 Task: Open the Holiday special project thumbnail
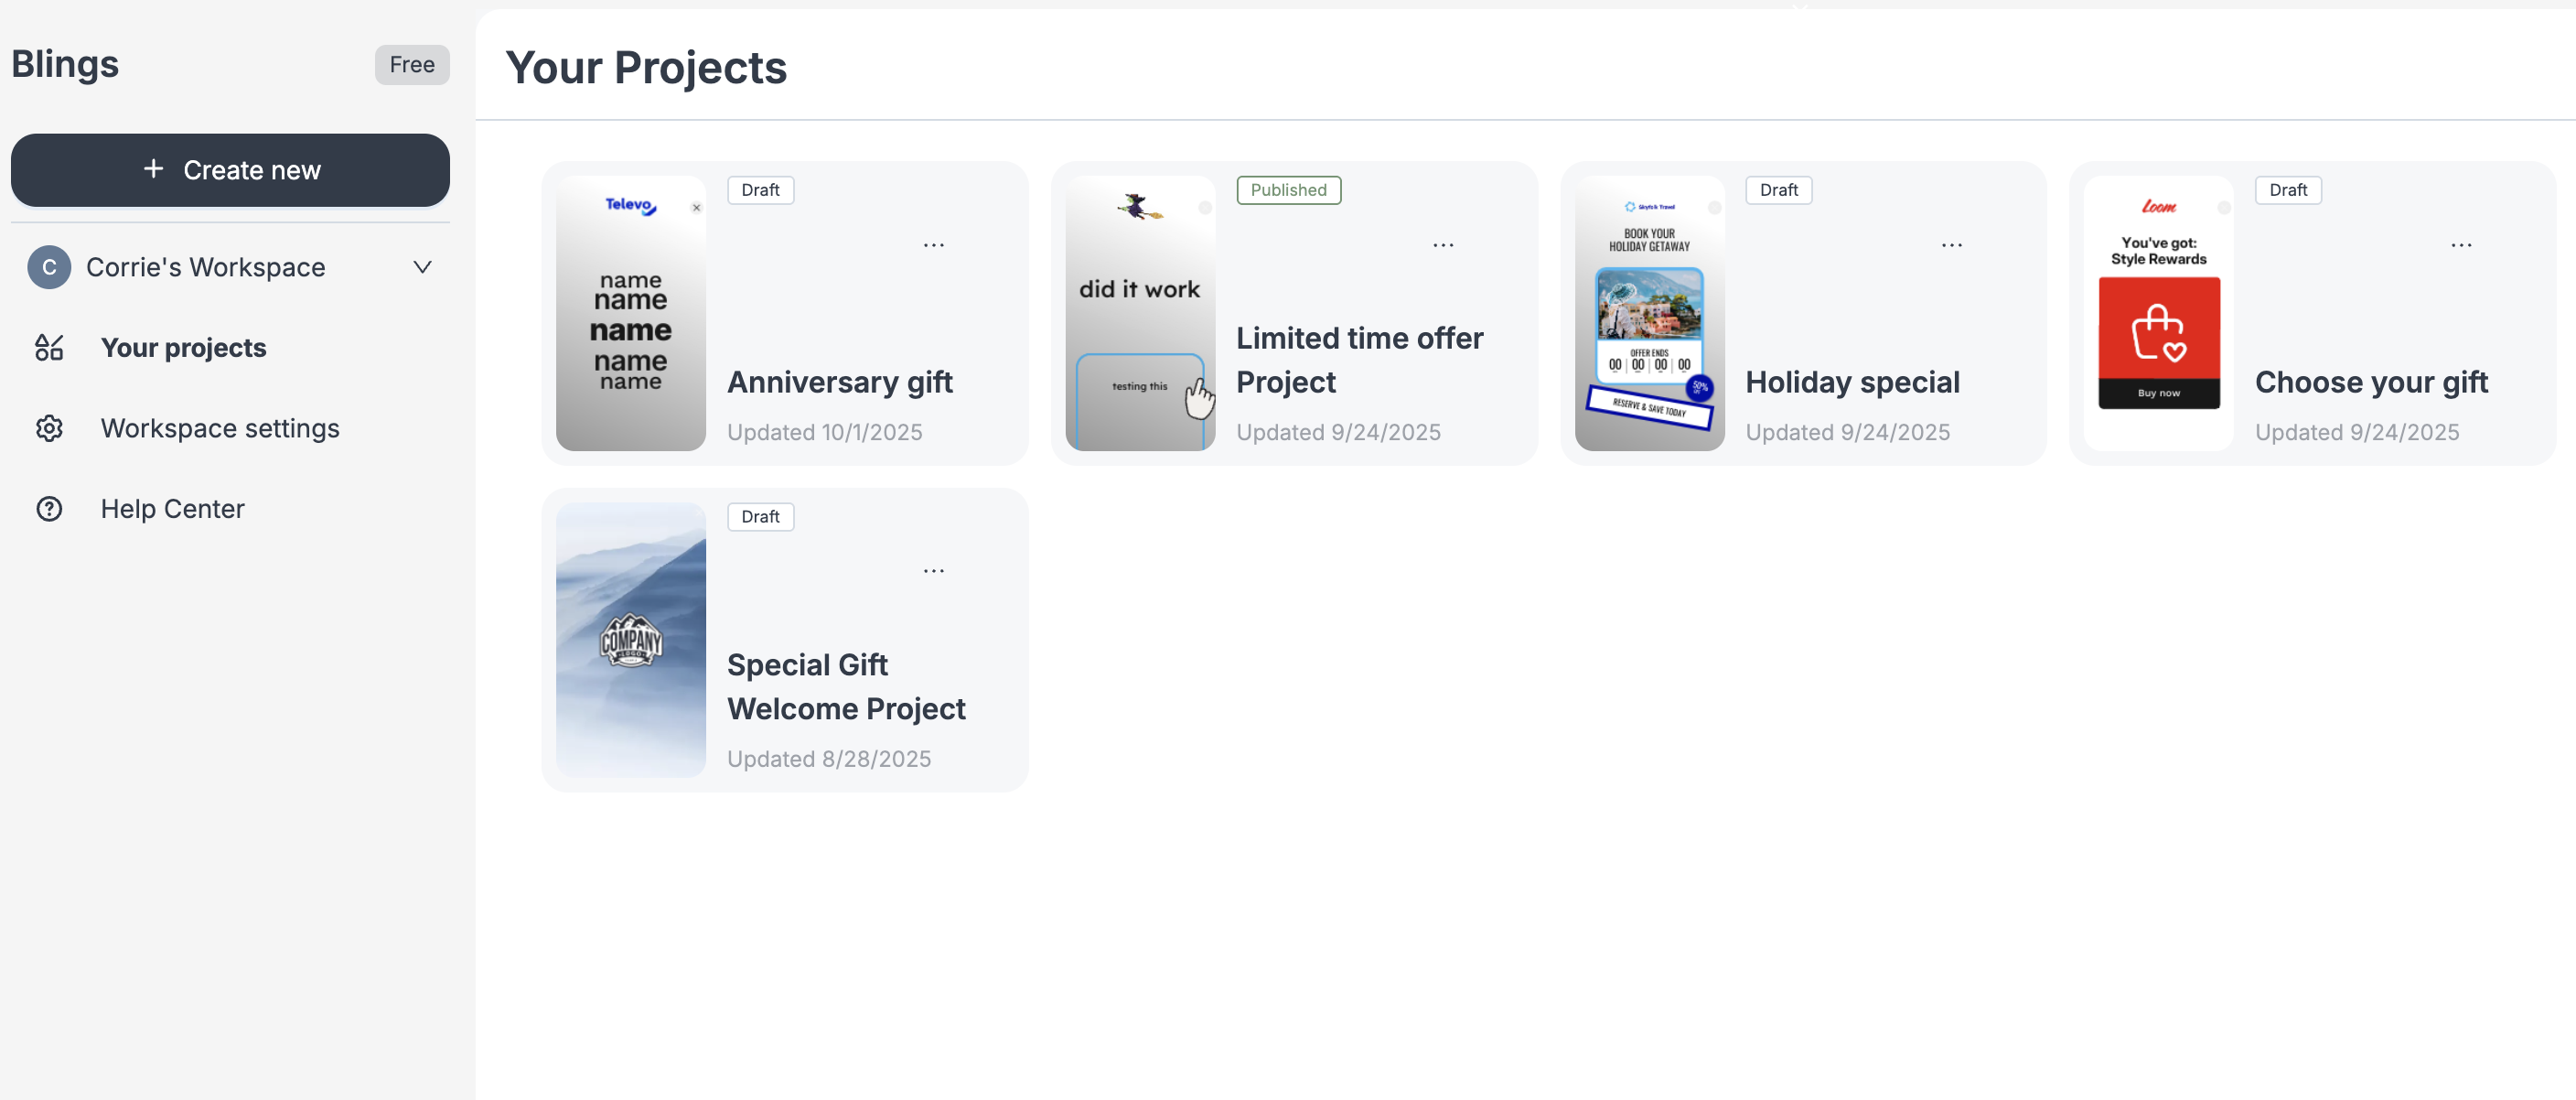point(1649,313)
